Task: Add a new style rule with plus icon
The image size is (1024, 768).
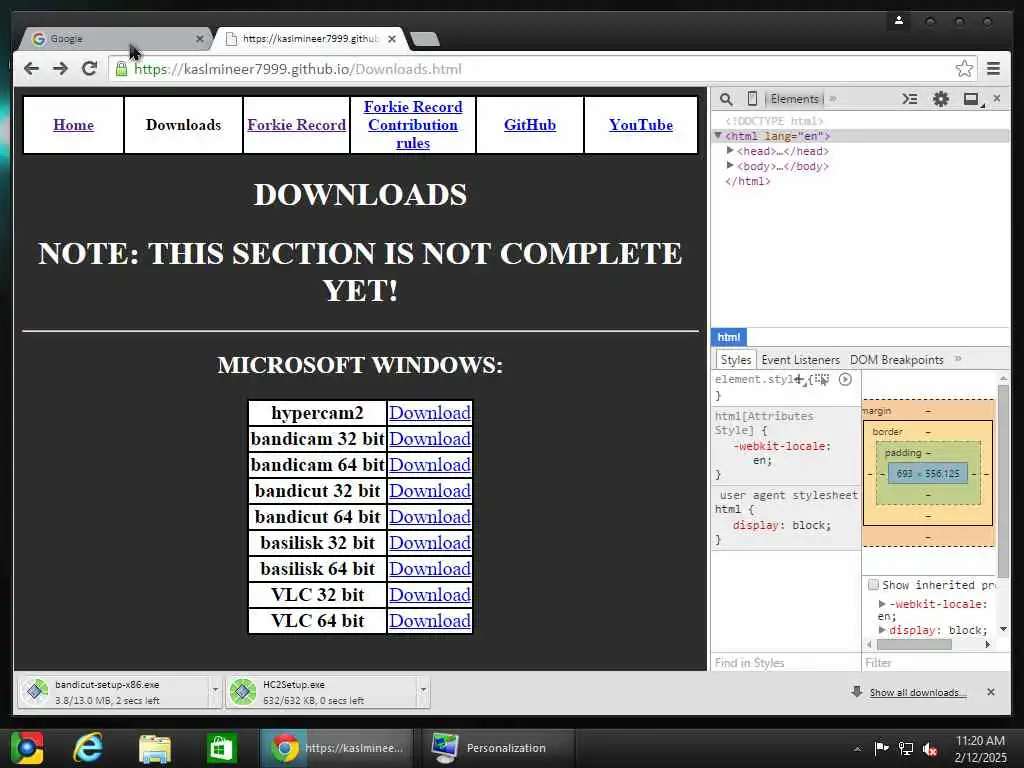Action: pyautogui.click(x=799, y=379)
